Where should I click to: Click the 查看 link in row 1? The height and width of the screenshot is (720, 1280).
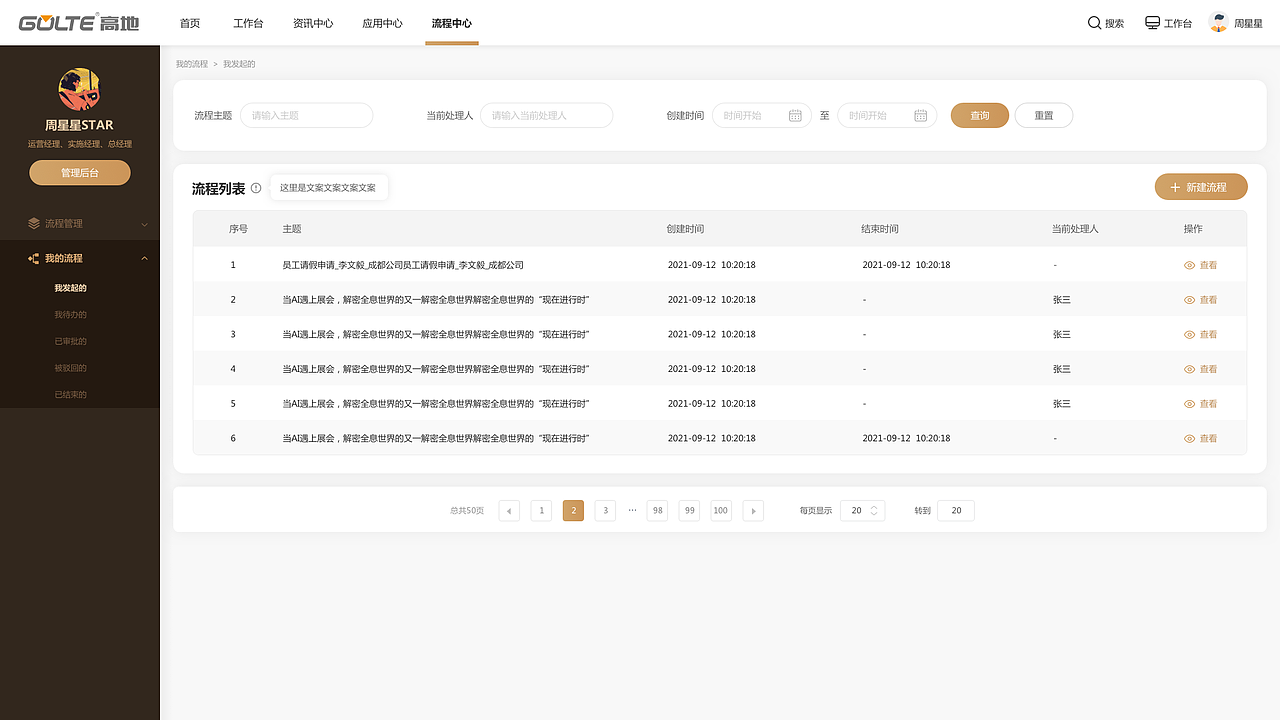point(1209,265)
